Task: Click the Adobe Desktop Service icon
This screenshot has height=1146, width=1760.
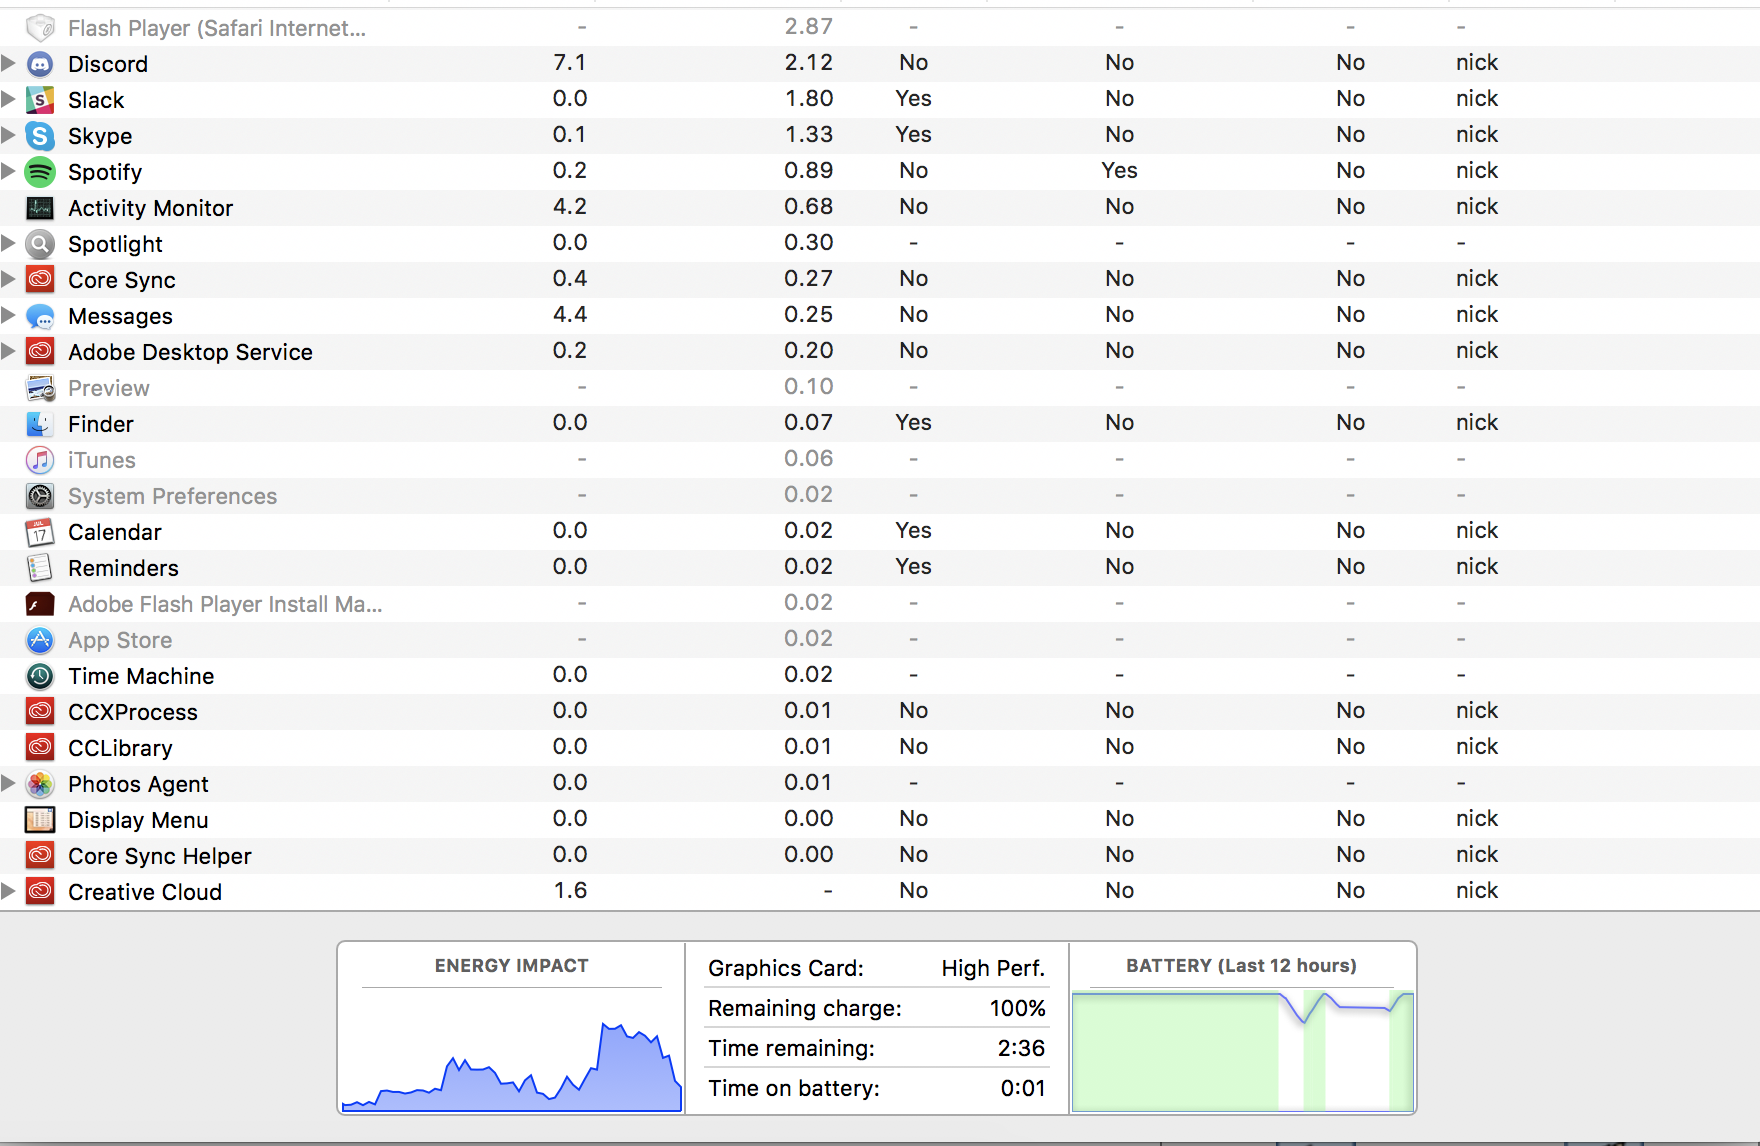Action: [40, 352]
